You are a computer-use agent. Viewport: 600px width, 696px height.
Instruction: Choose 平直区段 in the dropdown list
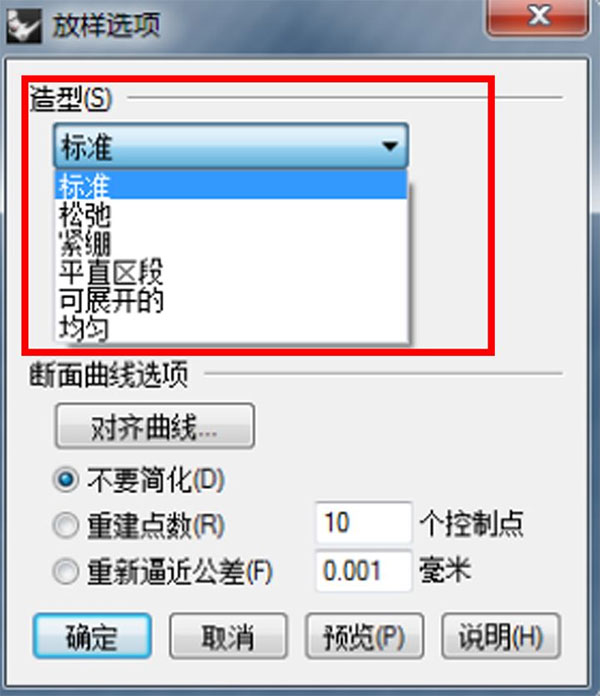(x=231, y=271)
